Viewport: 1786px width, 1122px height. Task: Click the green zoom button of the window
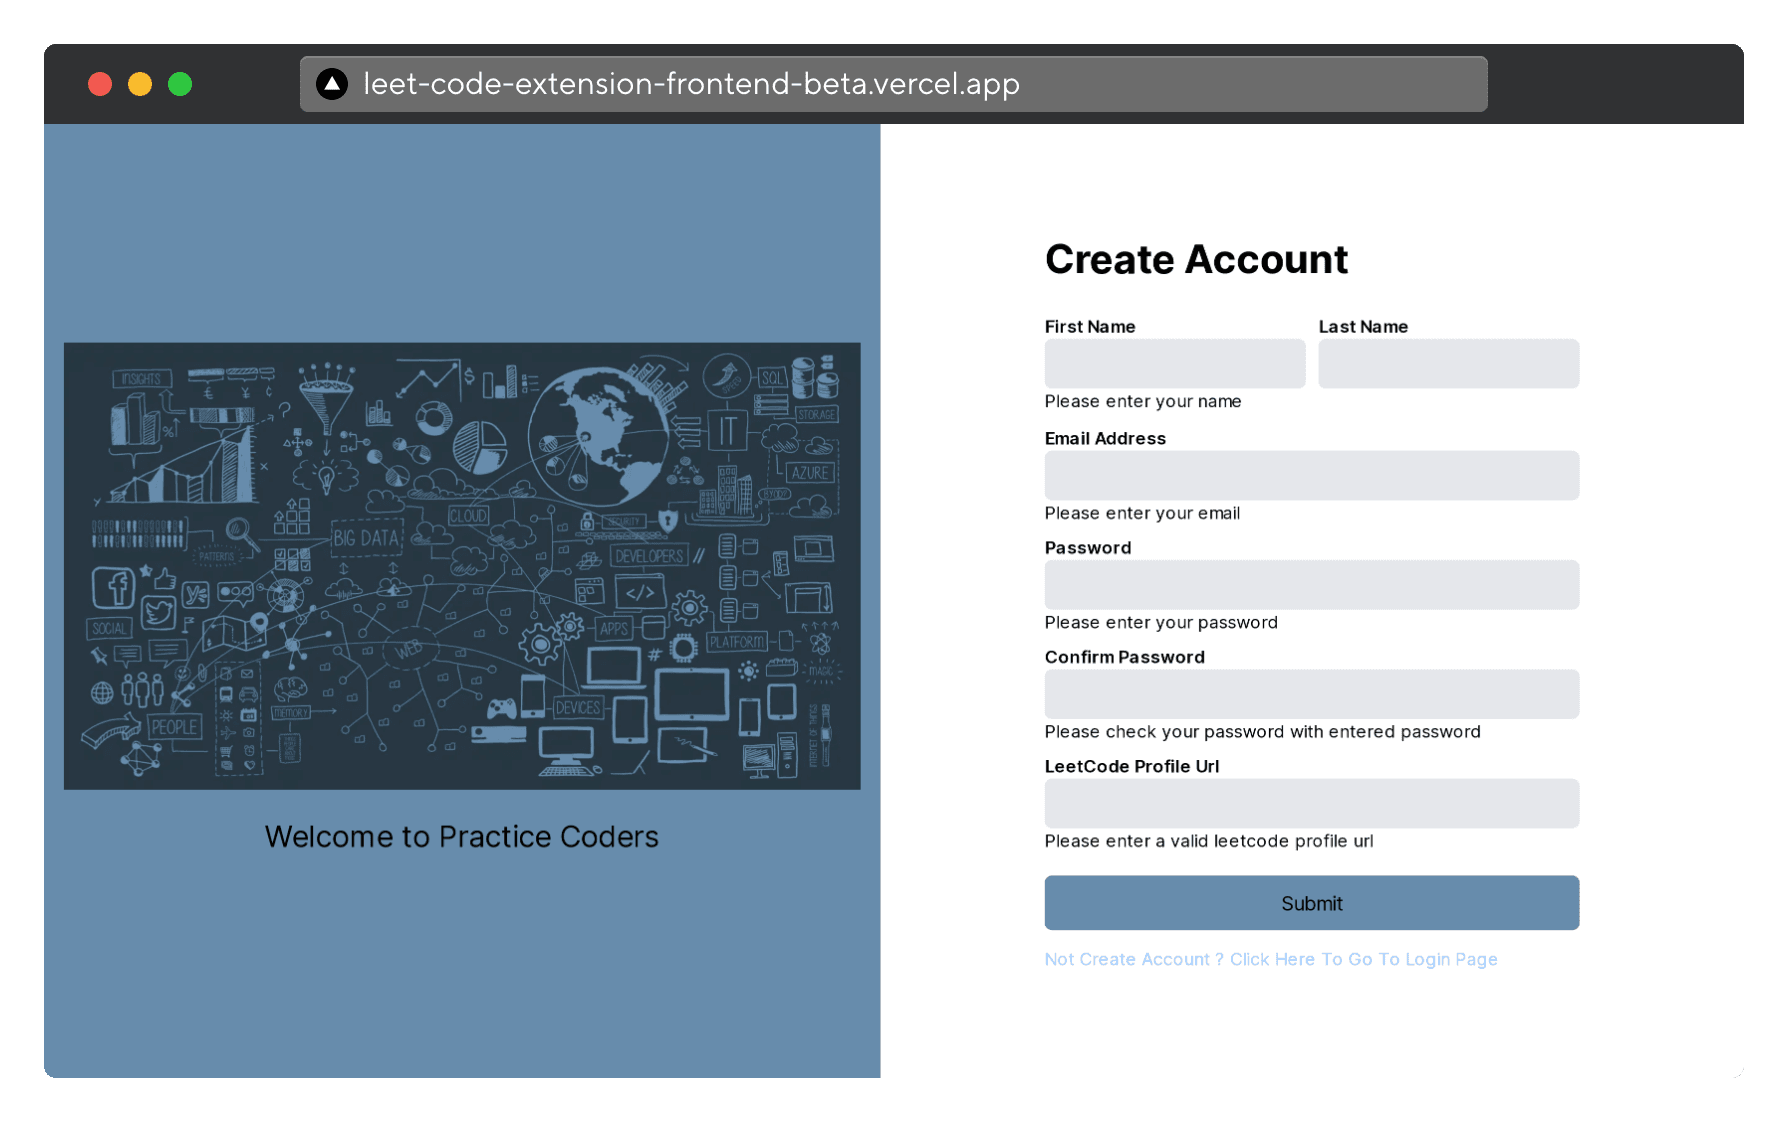tap(180, 84)
